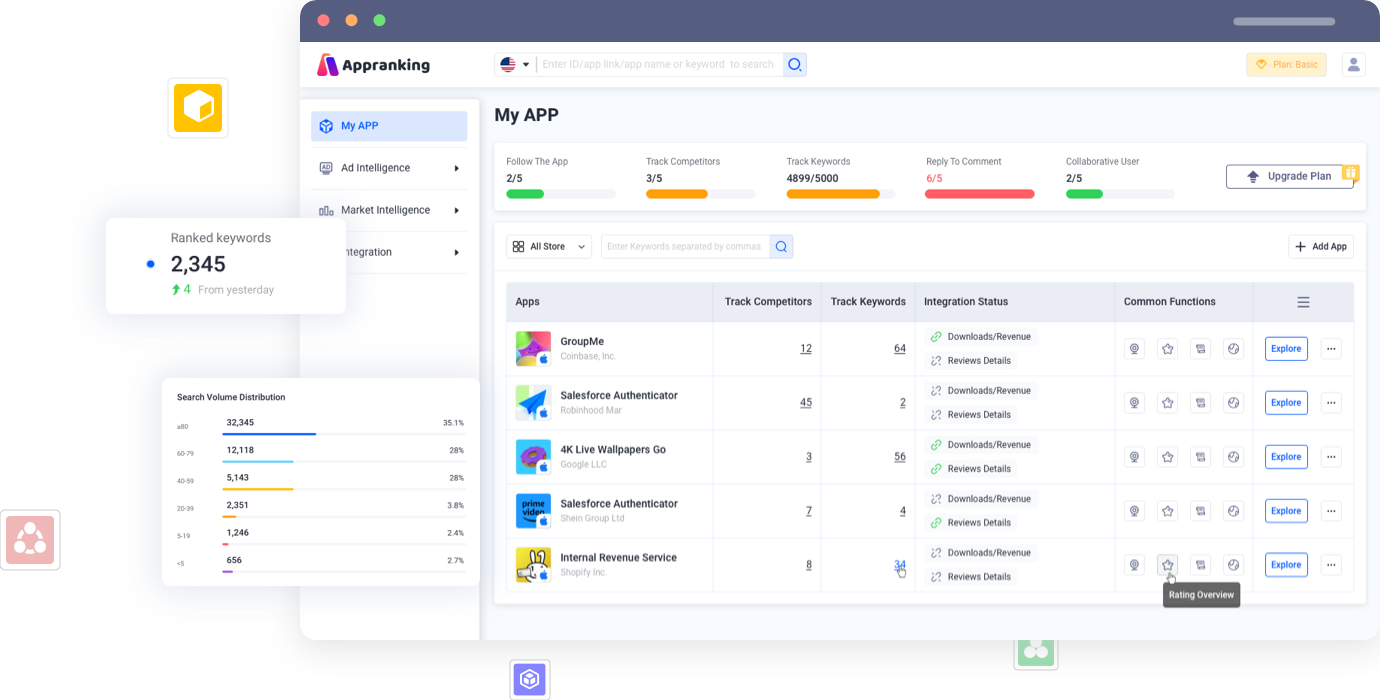
Task: Click the webcam-shaped icon for 4K Live Wallpapers Go
Action: pyautogui.click(x=1134, y=457)
